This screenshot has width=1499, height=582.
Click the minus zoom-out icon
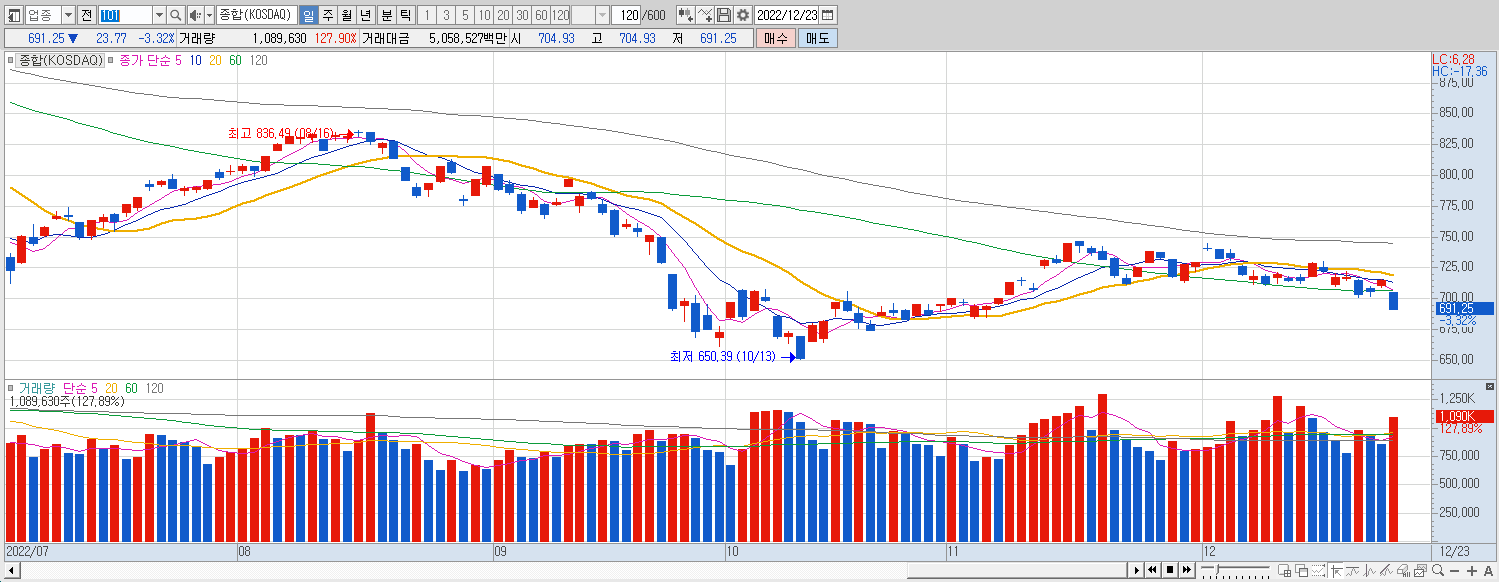(1454, 571)
